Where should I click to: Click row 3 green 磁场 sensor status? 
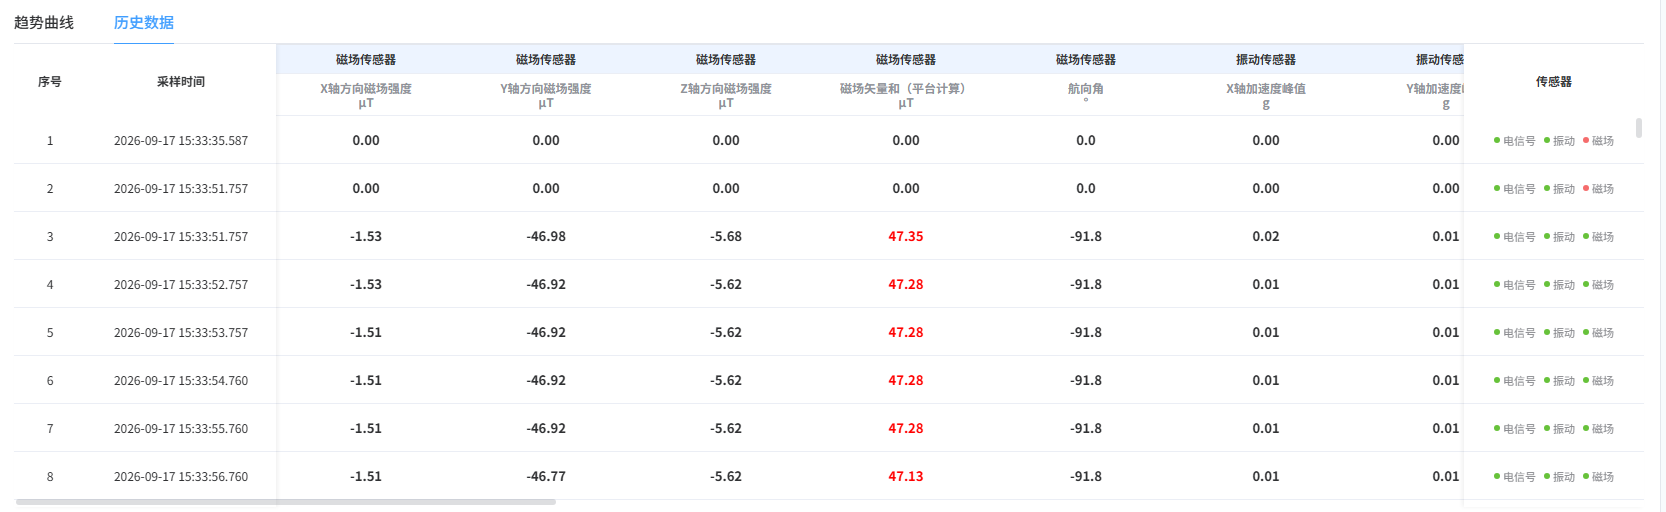click(x=1599, y=237)
